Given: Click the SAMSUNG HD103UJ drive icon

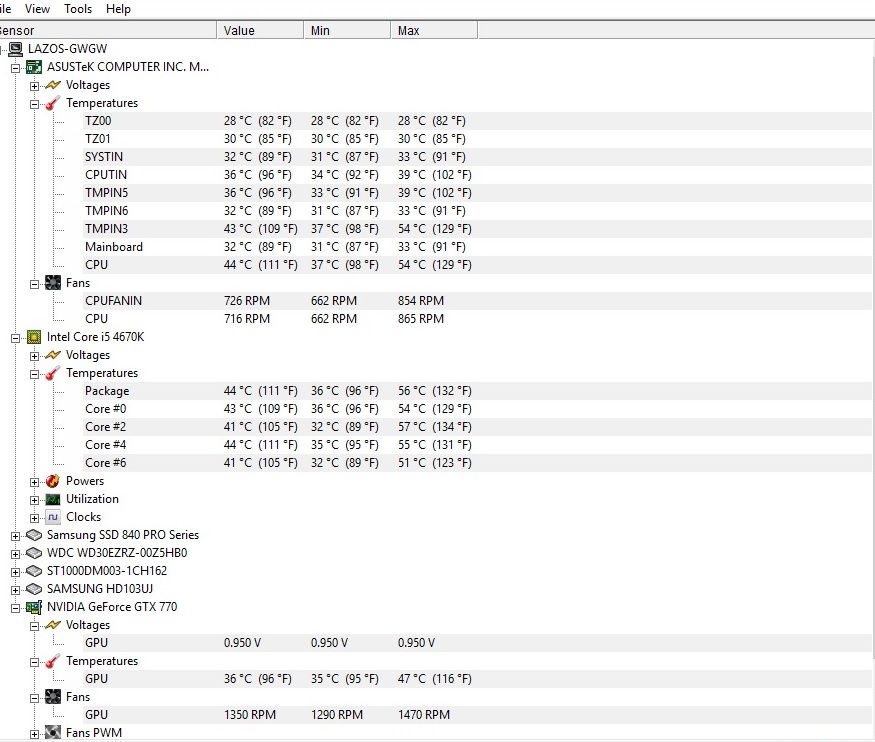Looking at the screenshot, I should coord(34,589).
